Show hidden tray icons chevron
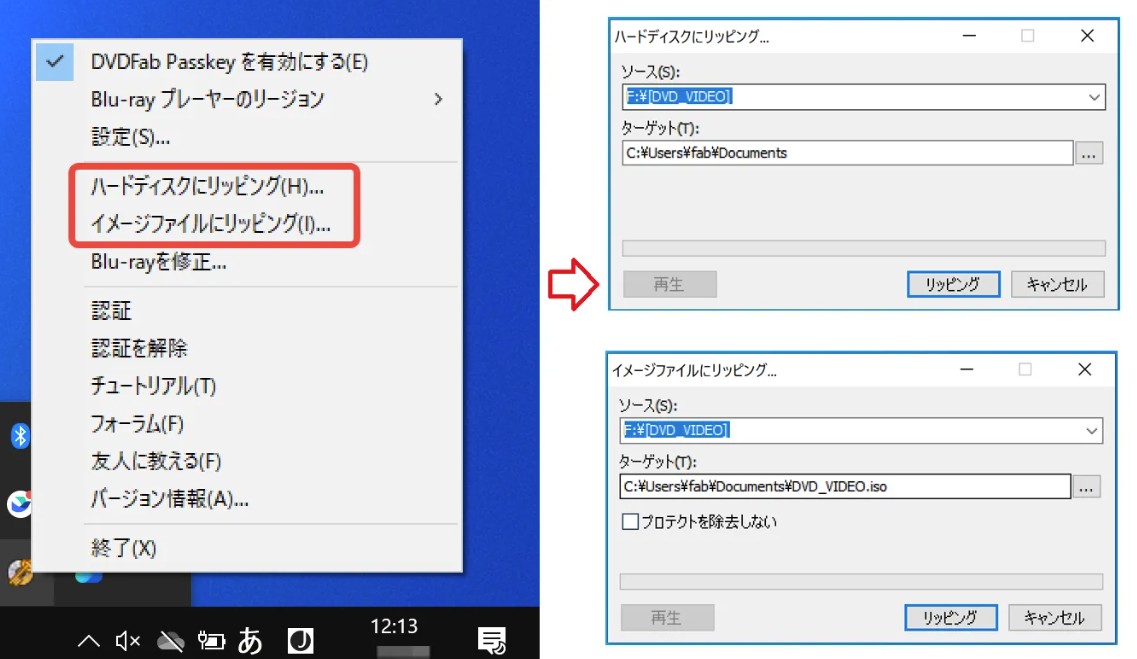1137x659 pixels. [88, 640]
